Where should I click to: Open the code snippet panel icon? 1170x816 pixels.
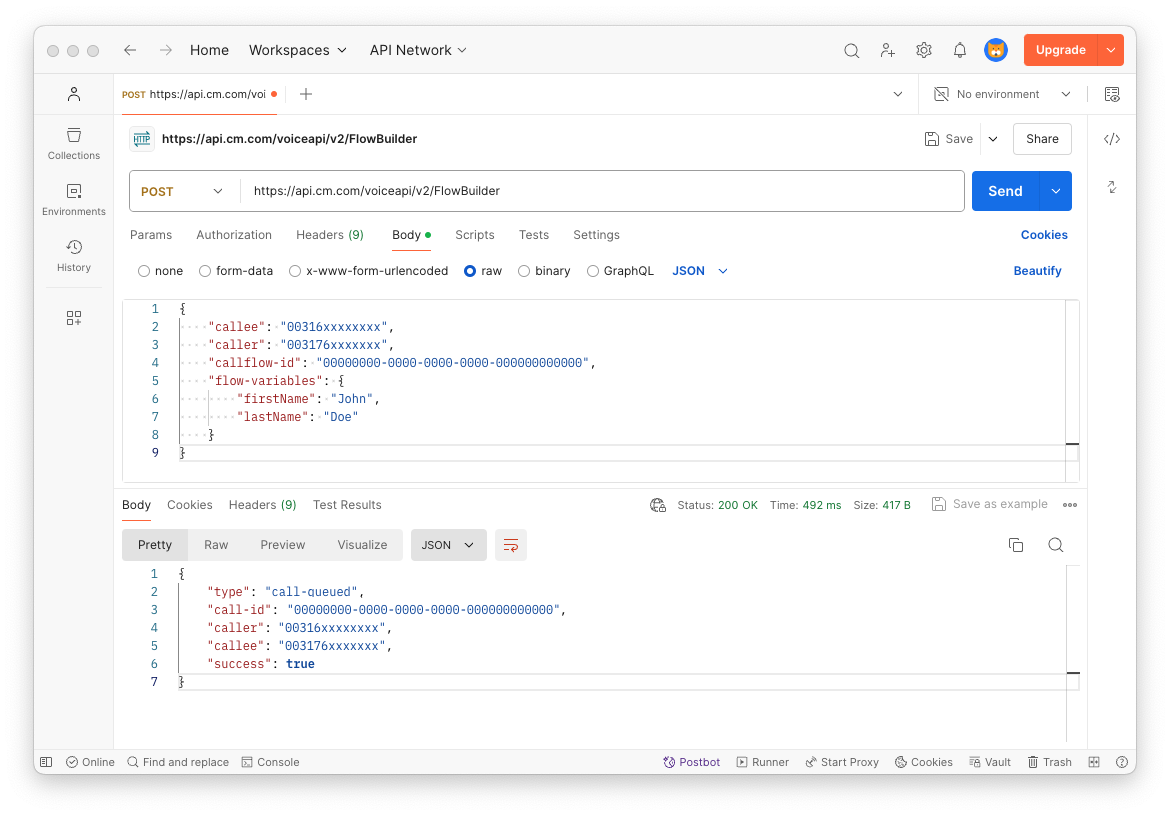(1112, 139)
